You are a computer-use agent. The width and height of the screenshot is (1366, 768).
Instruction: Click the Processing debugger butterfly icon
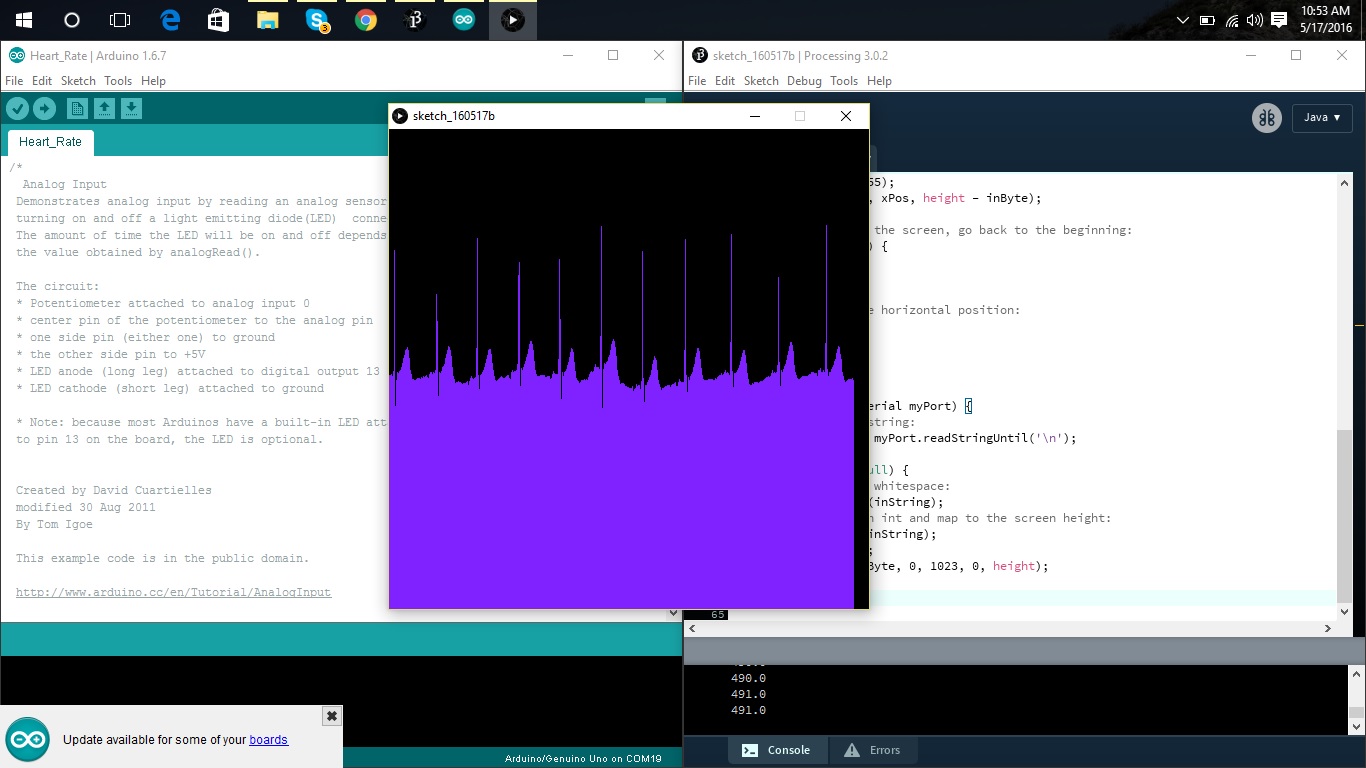1266,118
